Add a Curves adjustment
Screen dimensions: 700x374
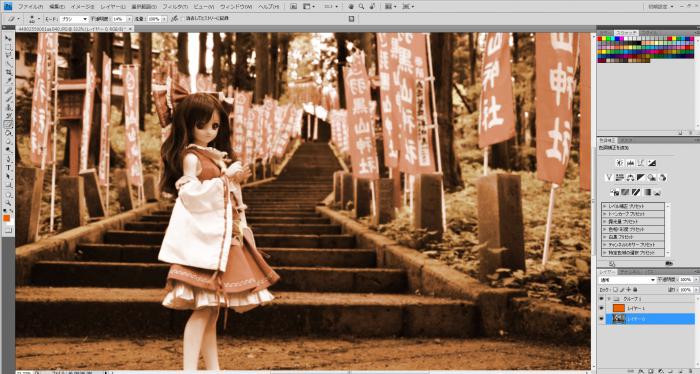(641, 163)
